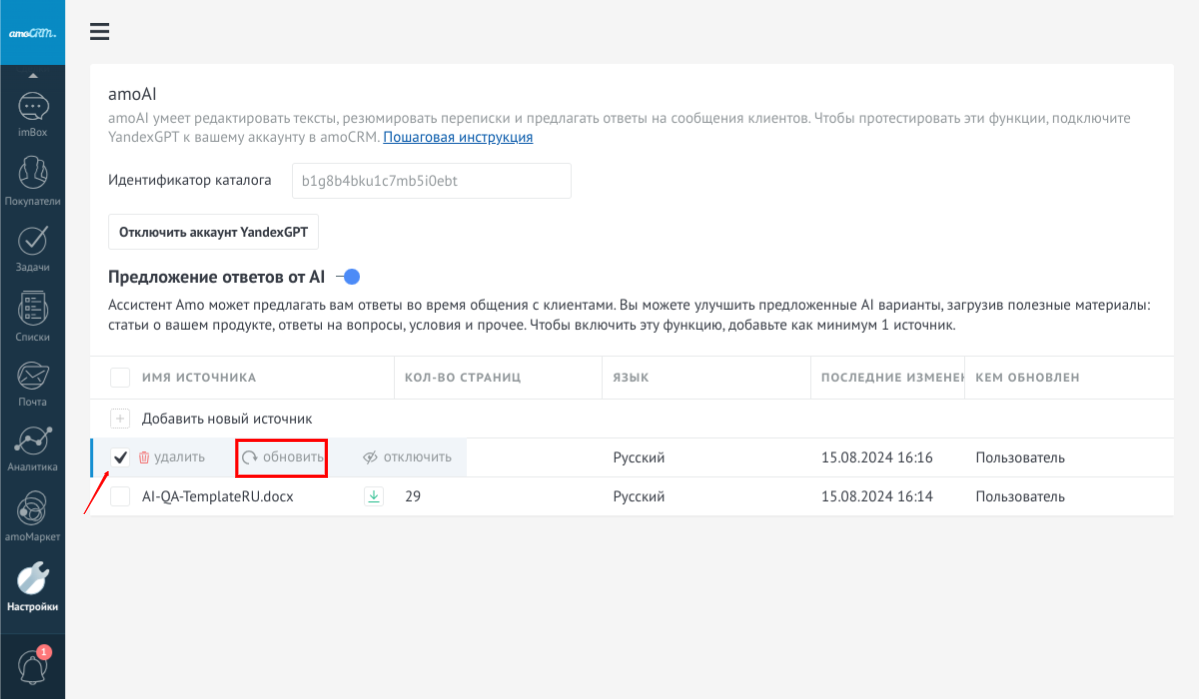Open the Пошаговая инструкция link
Screen dimensions: 1199x699
[x=458, y=137]
